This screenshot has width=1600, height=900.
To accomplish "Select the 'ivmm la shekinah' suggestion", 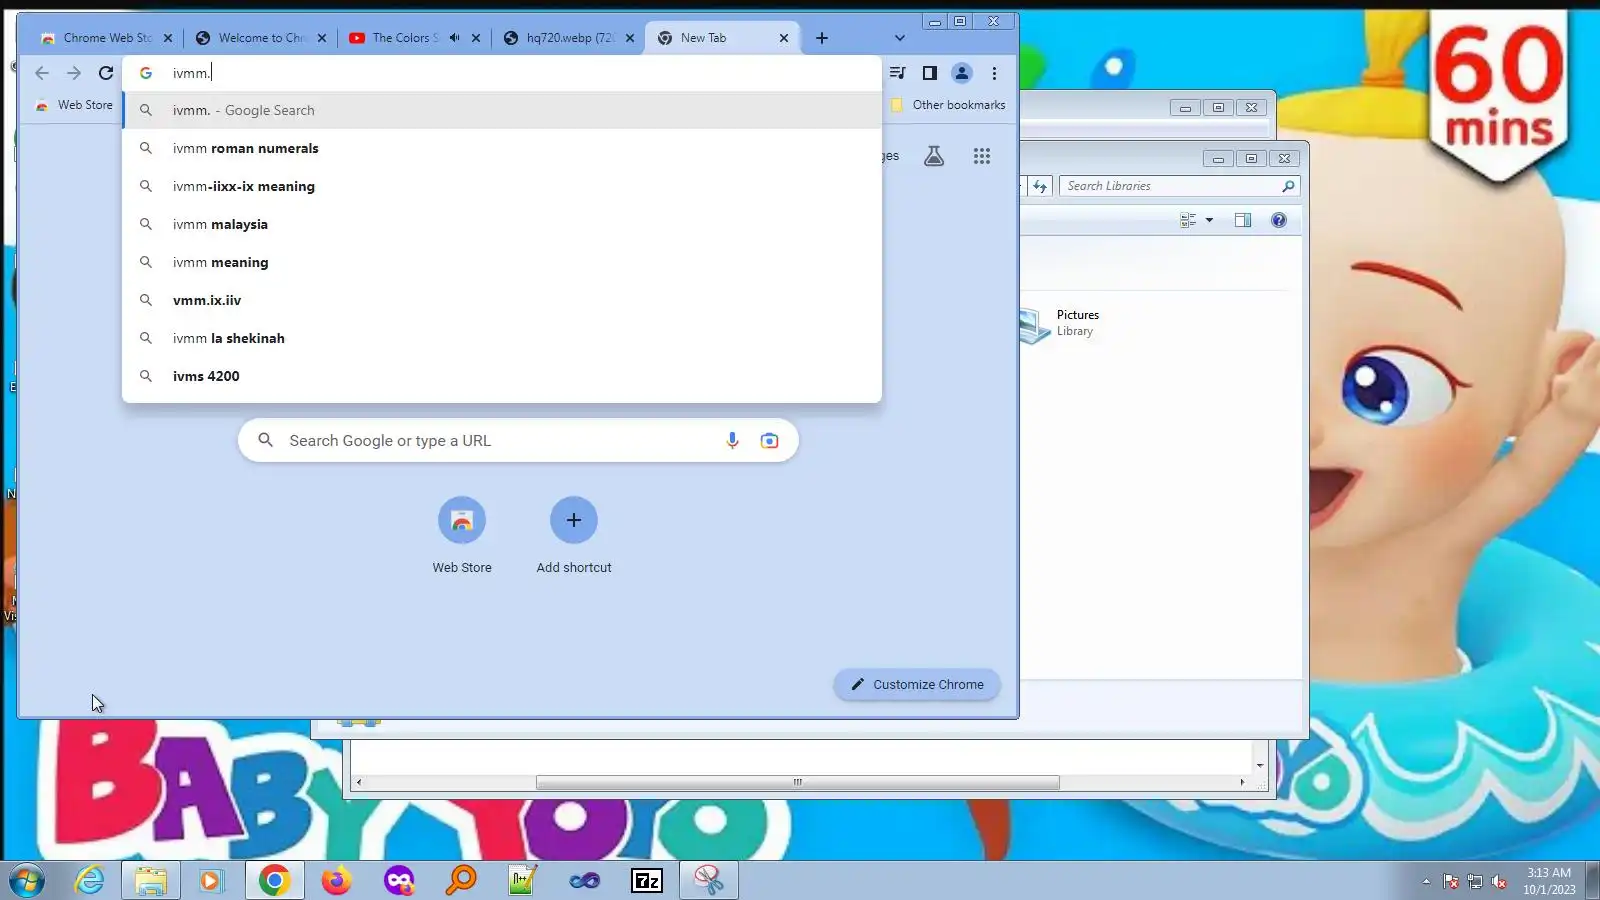I will click(x=502, y=338).
